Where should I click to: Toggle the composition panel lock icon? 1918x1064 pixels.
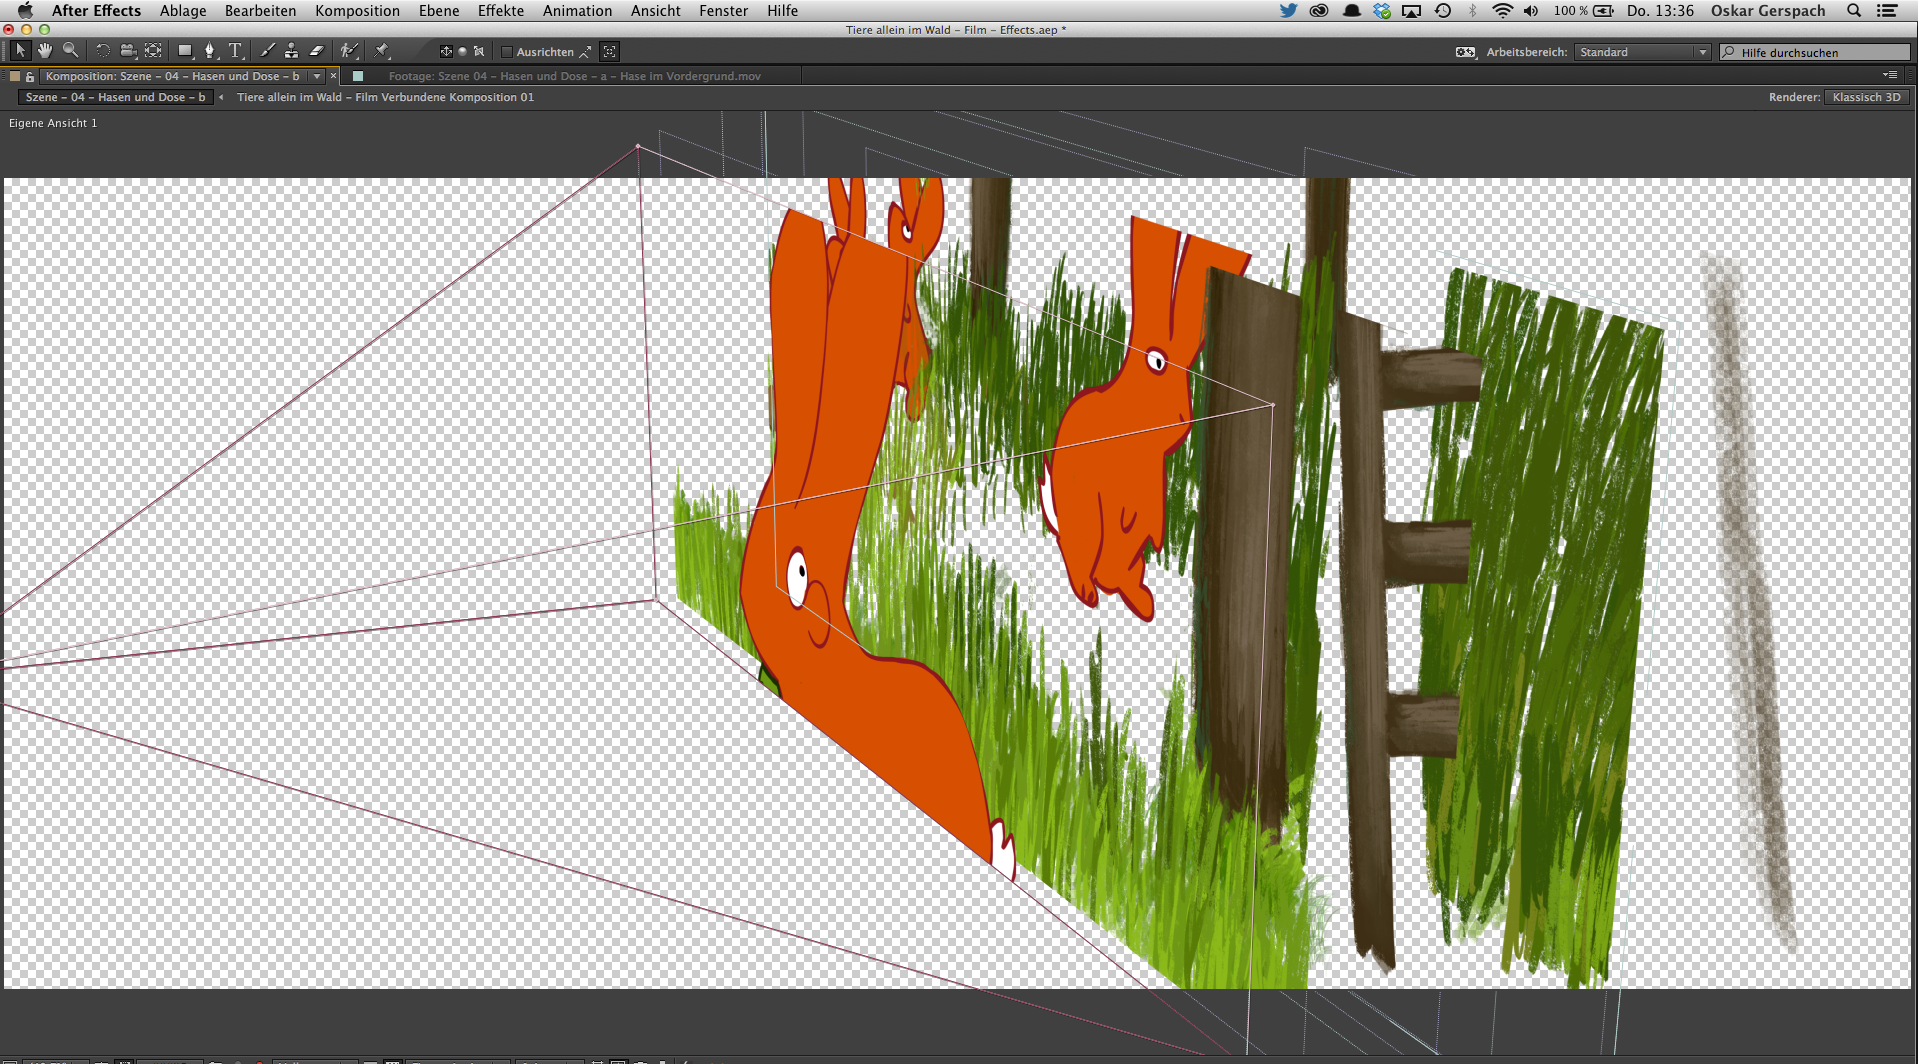[x=30, y=76]
